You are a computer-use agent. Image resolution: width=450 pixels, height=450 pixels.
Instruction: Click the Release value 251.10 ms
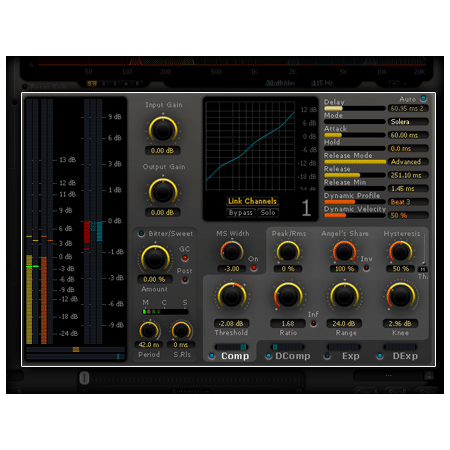click(x=408, y=175)
